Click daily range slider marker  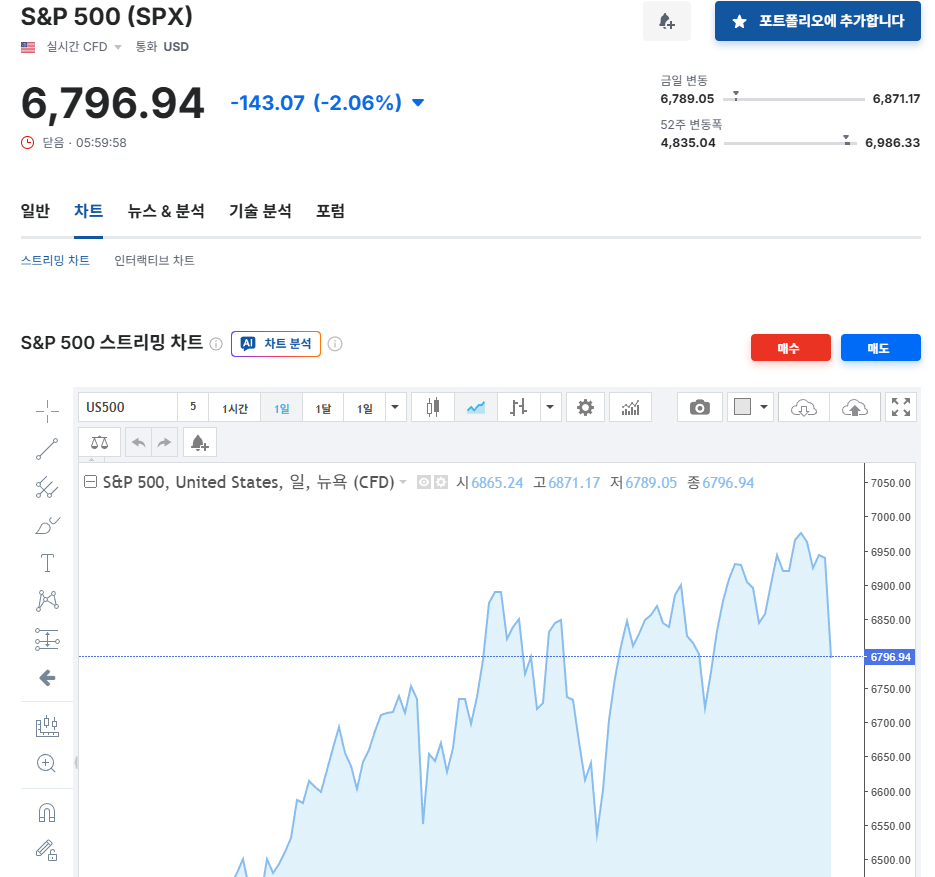tap(736, 96)
